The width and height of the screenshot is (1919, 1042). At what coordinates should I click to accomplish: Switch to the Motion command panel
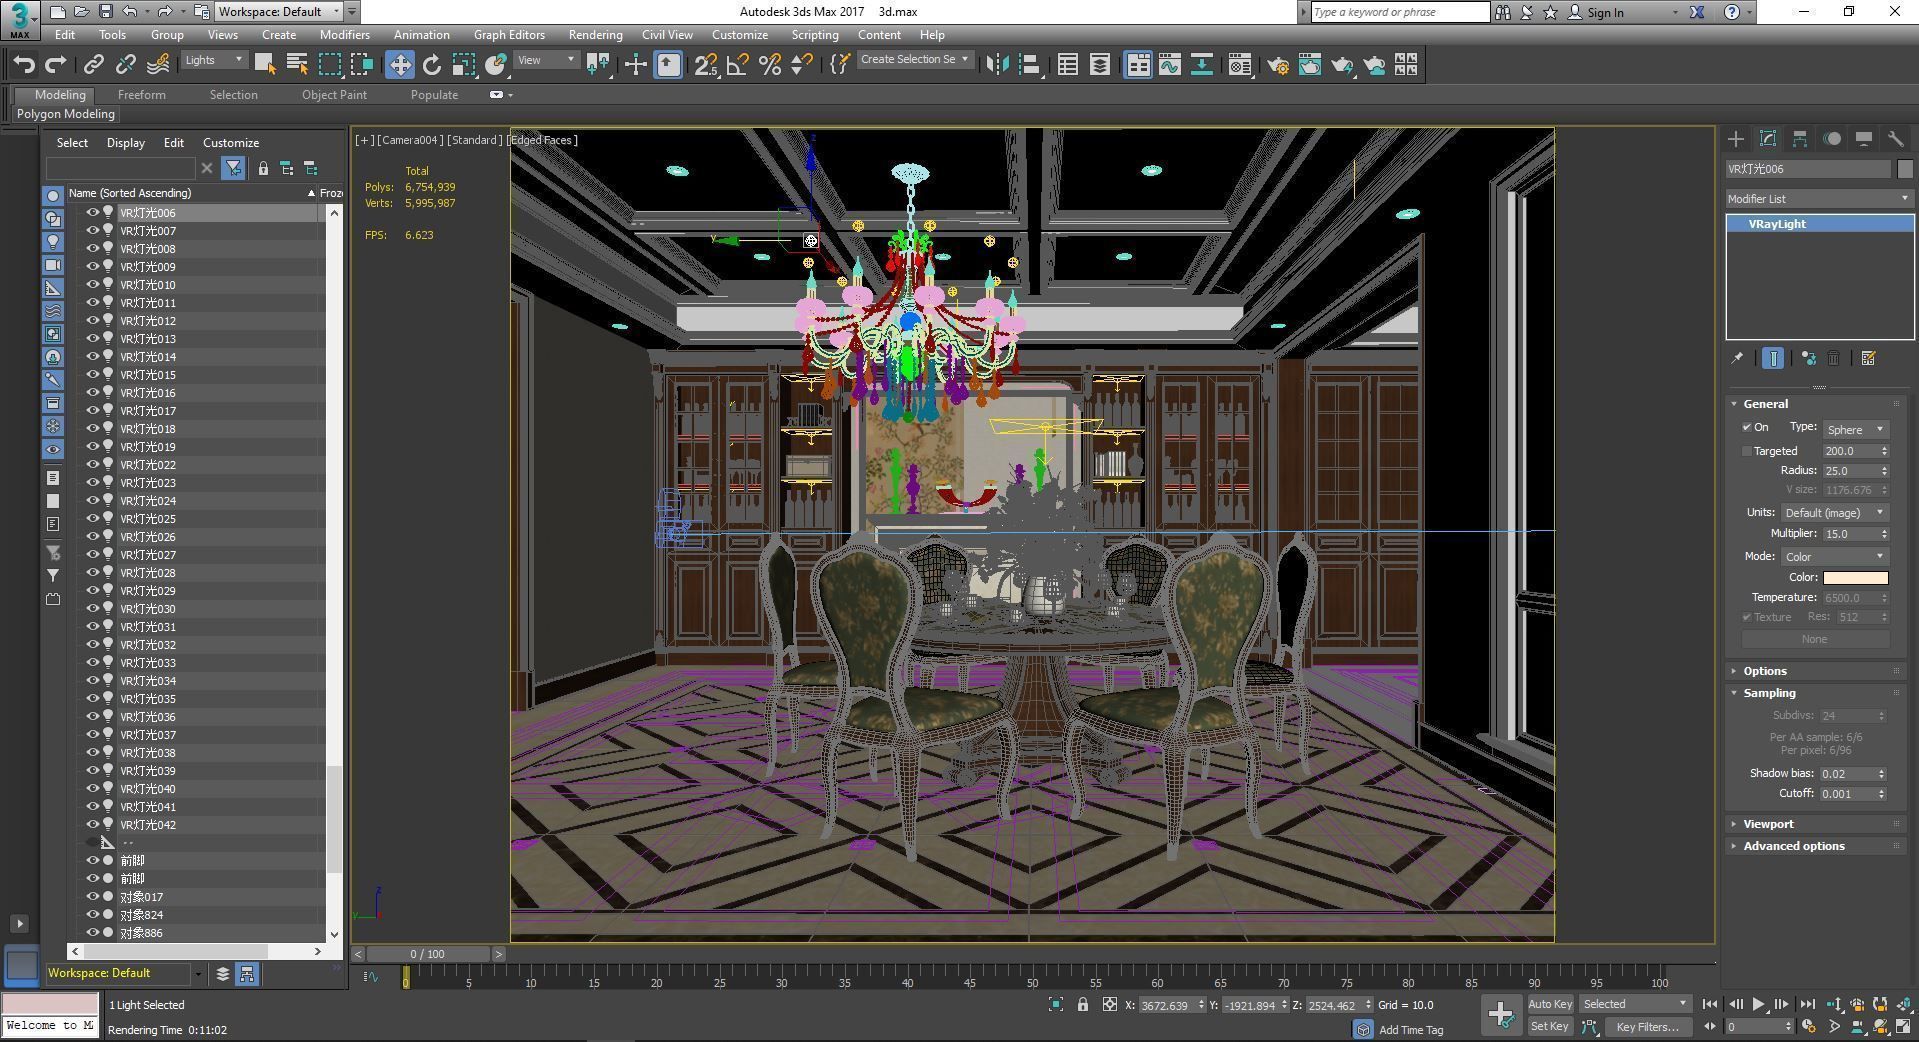[1832, 139]
